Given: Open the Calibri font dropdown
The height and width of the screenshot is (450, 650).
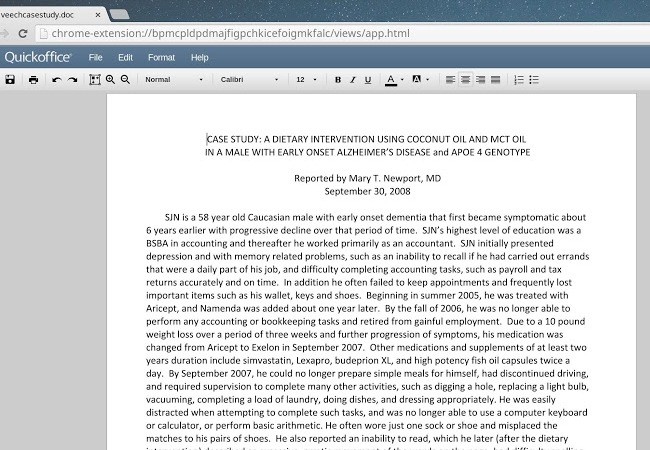Looking at the screenshot, I should pos(249,80).
